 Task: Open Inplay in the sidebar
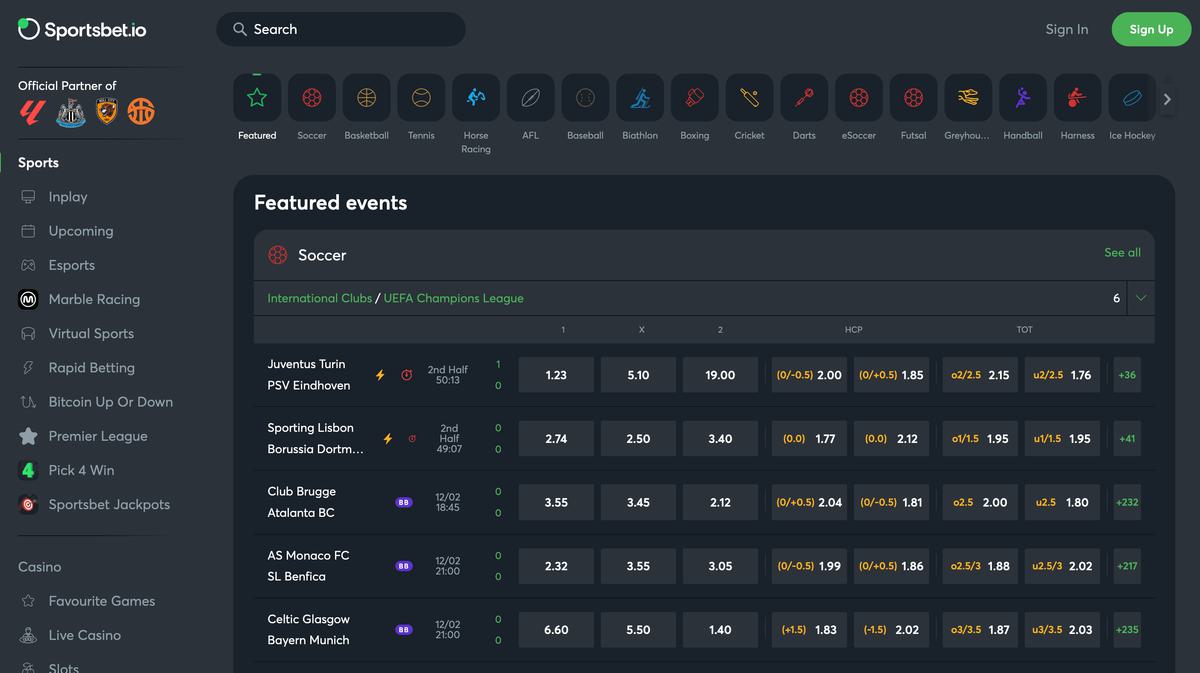point(68,197)
